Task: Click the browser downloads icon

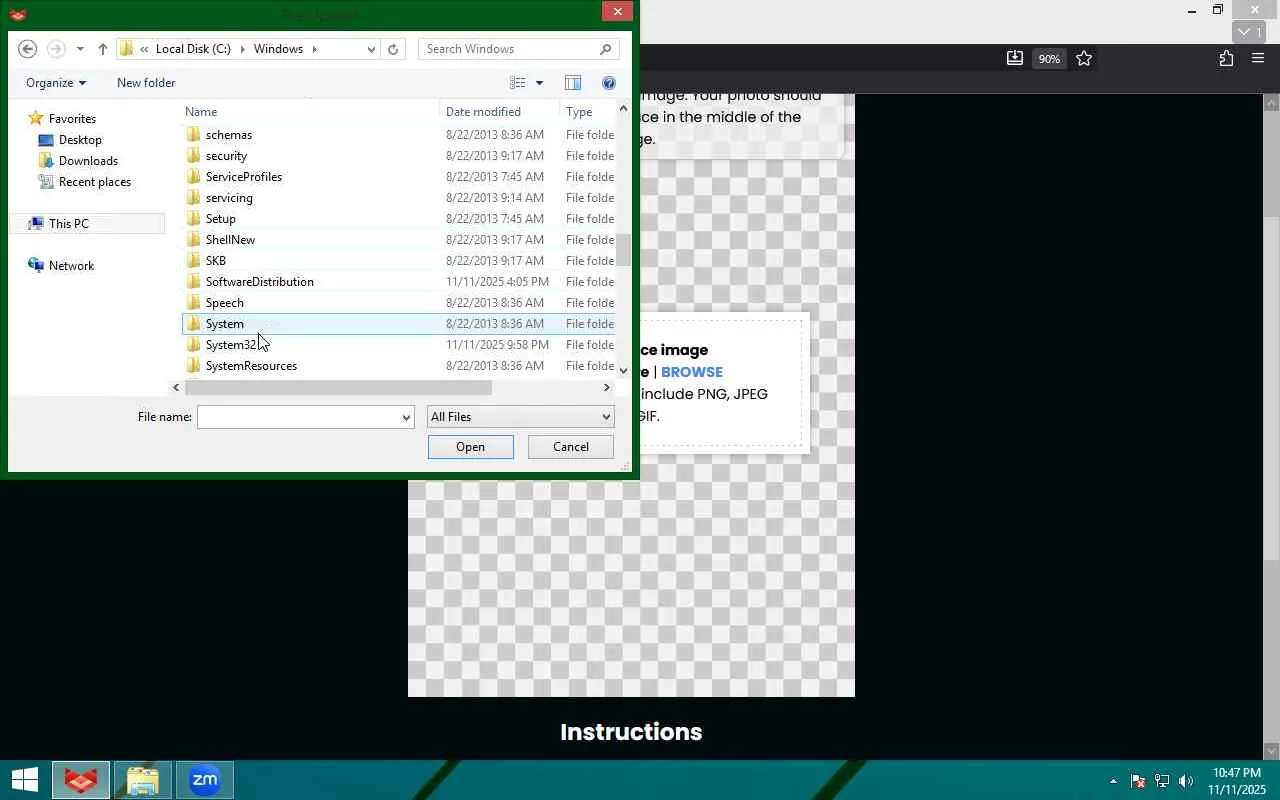Action: coord(1014,59)
